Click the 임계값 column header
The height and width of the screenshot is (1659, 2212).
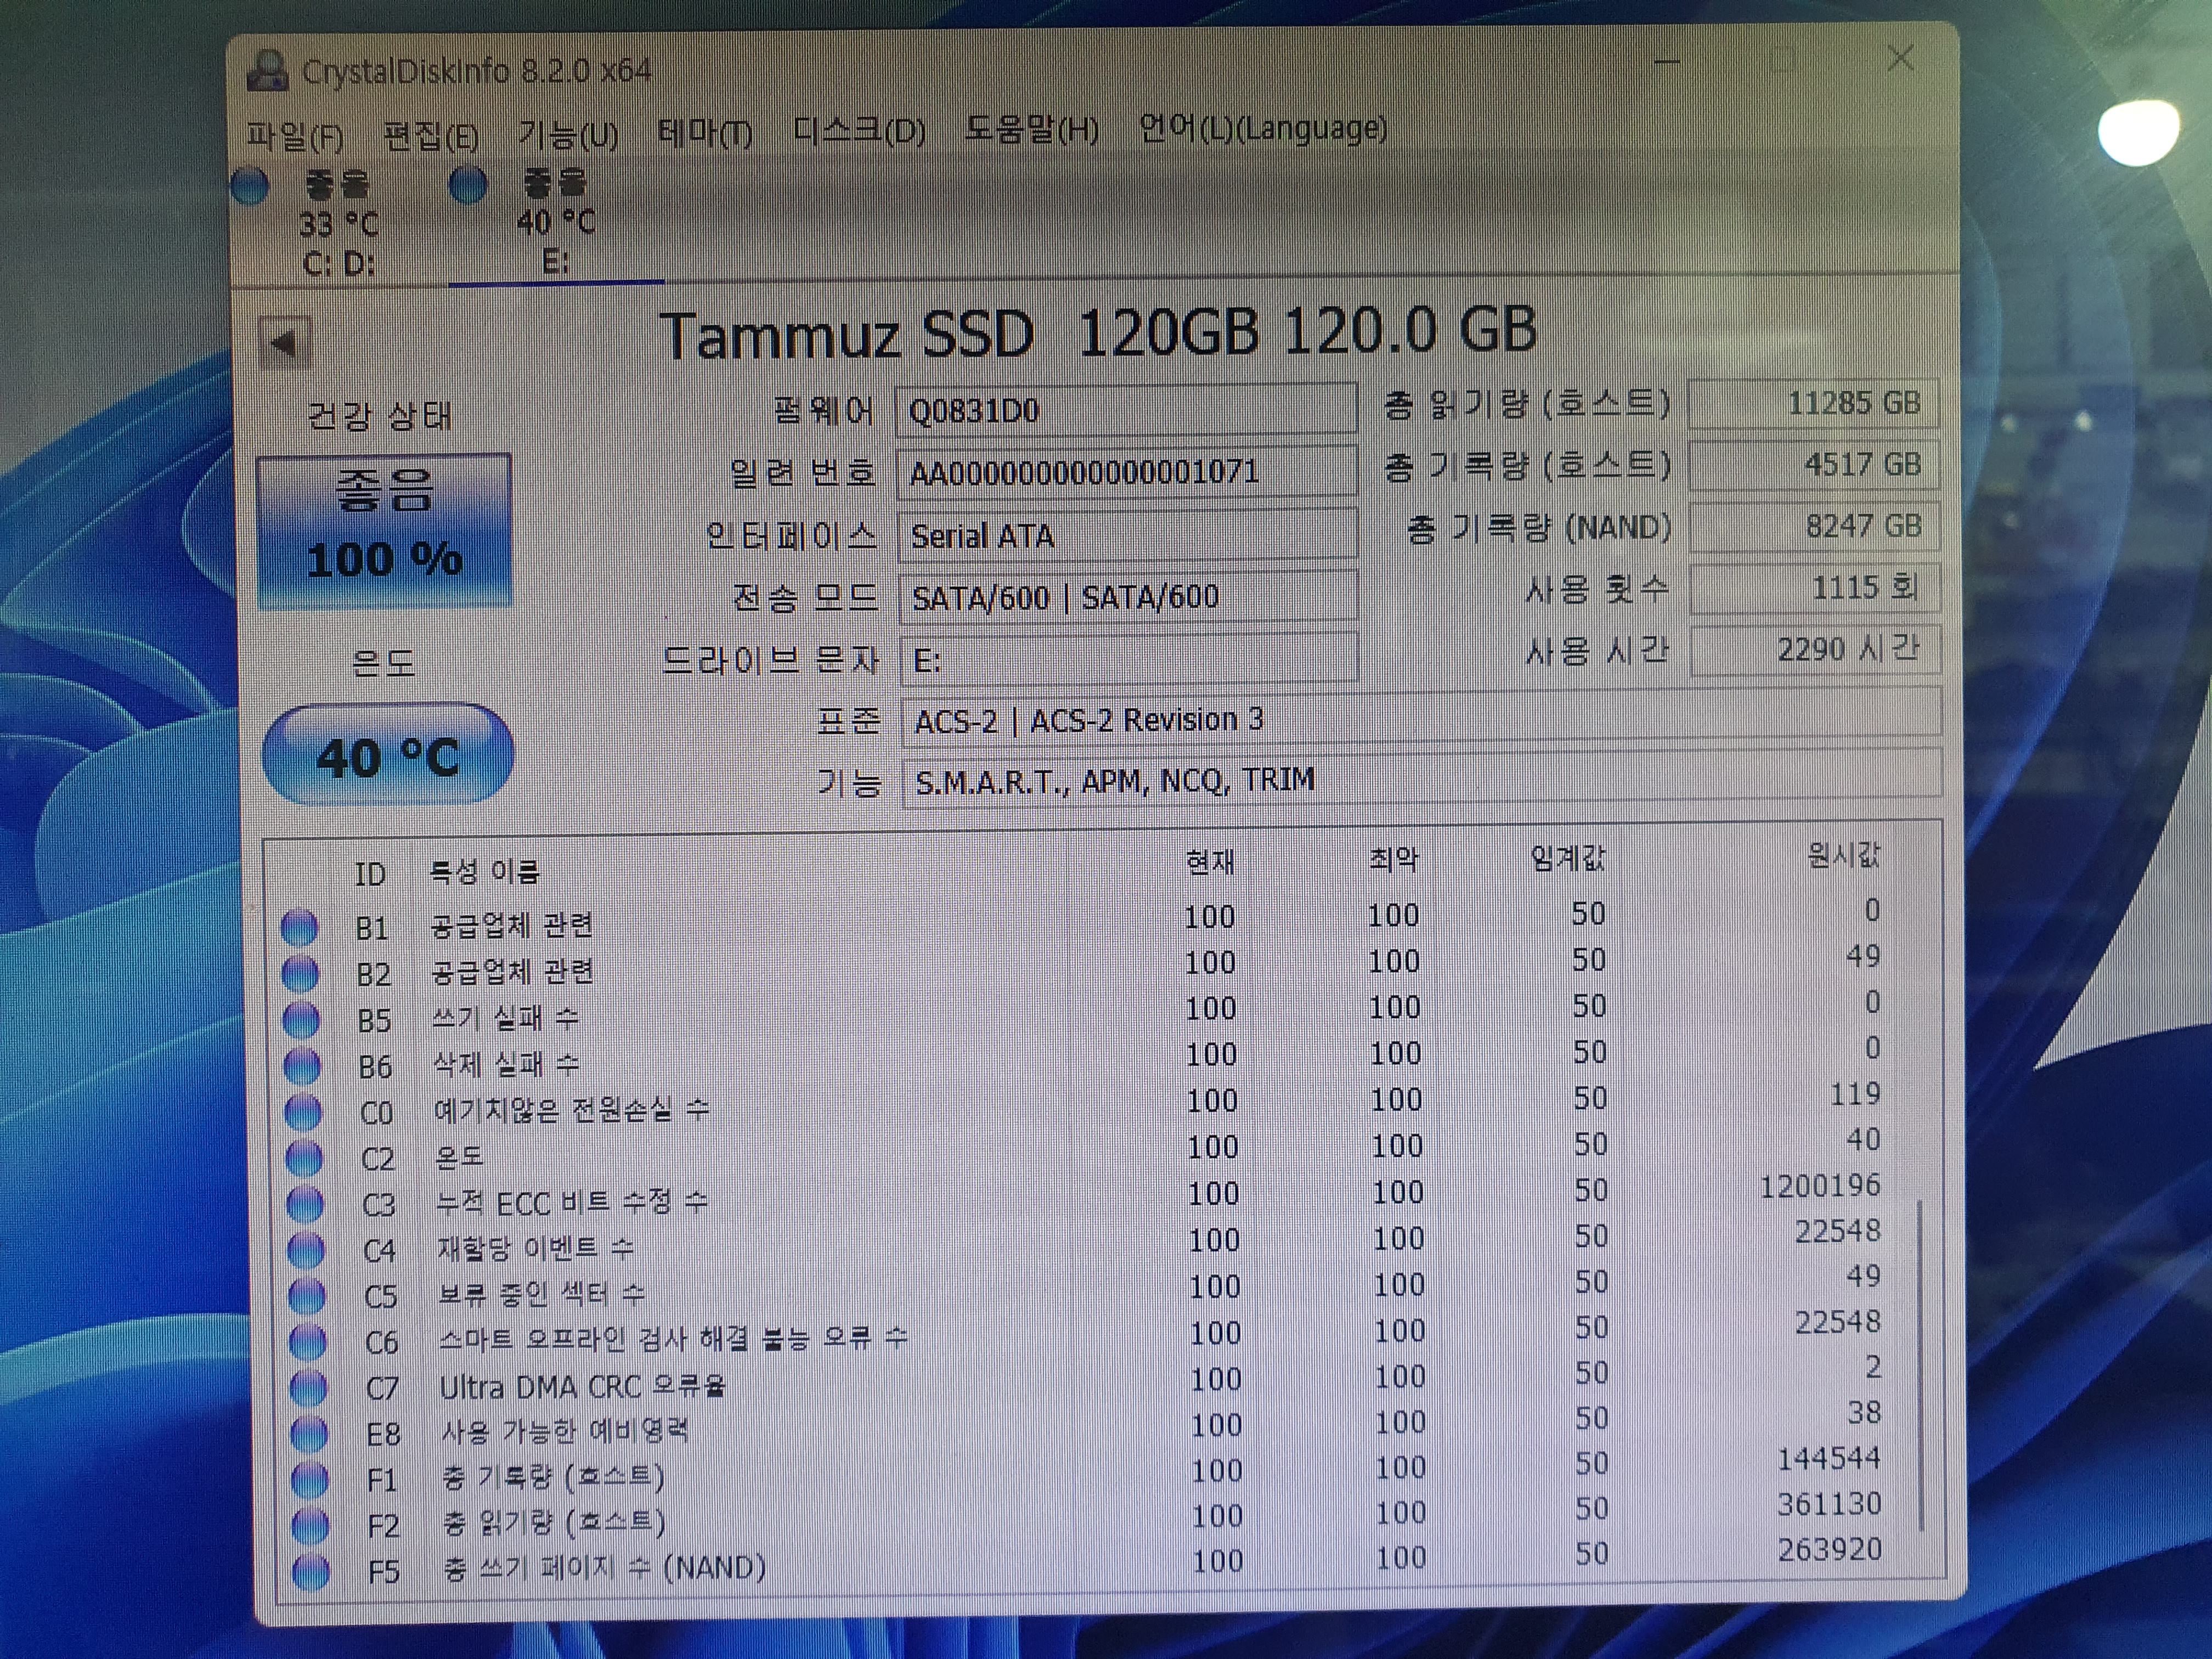[x=1567, y=858]
